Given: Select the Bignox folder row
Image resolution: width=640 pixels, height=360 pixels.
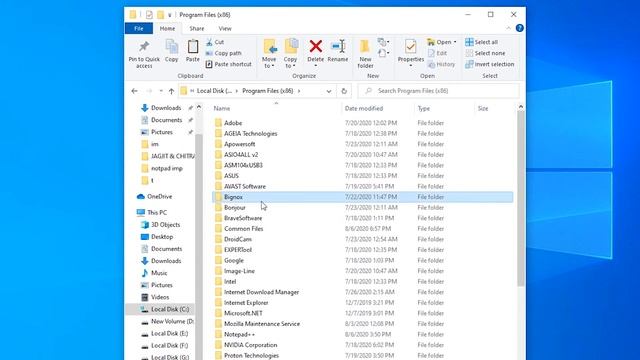Looking at the screenshot, I should pyautogui.click(x=362, y=197).
